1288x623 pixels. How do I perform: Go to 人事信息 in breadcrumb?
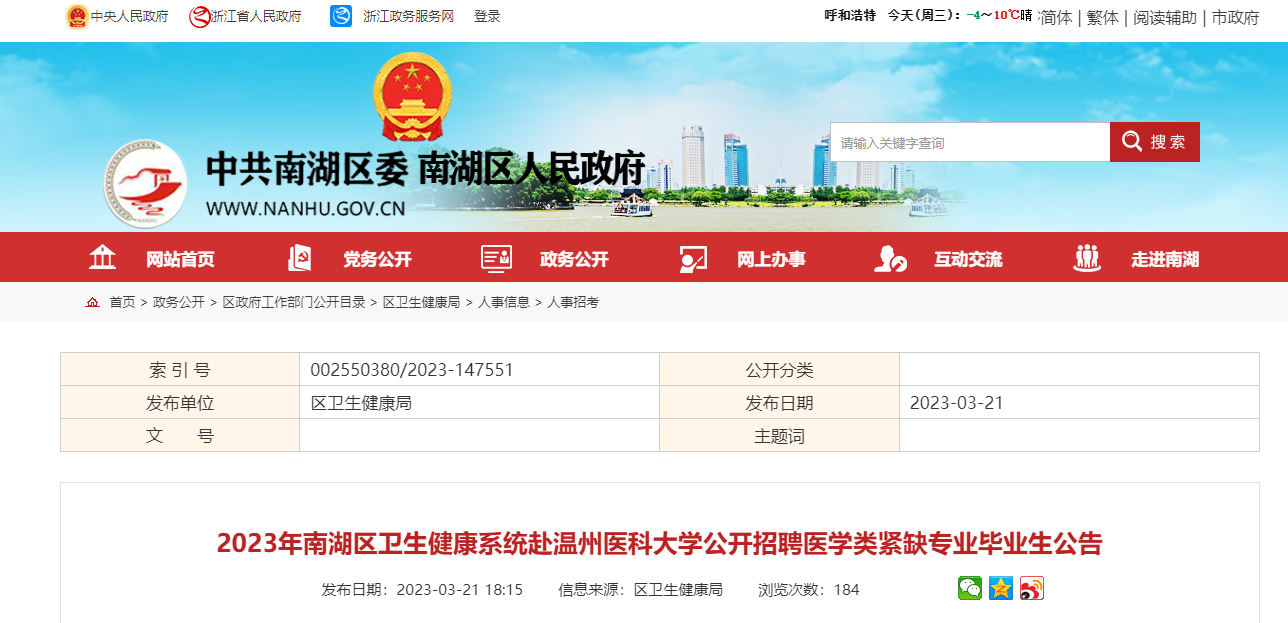point(504,302)
